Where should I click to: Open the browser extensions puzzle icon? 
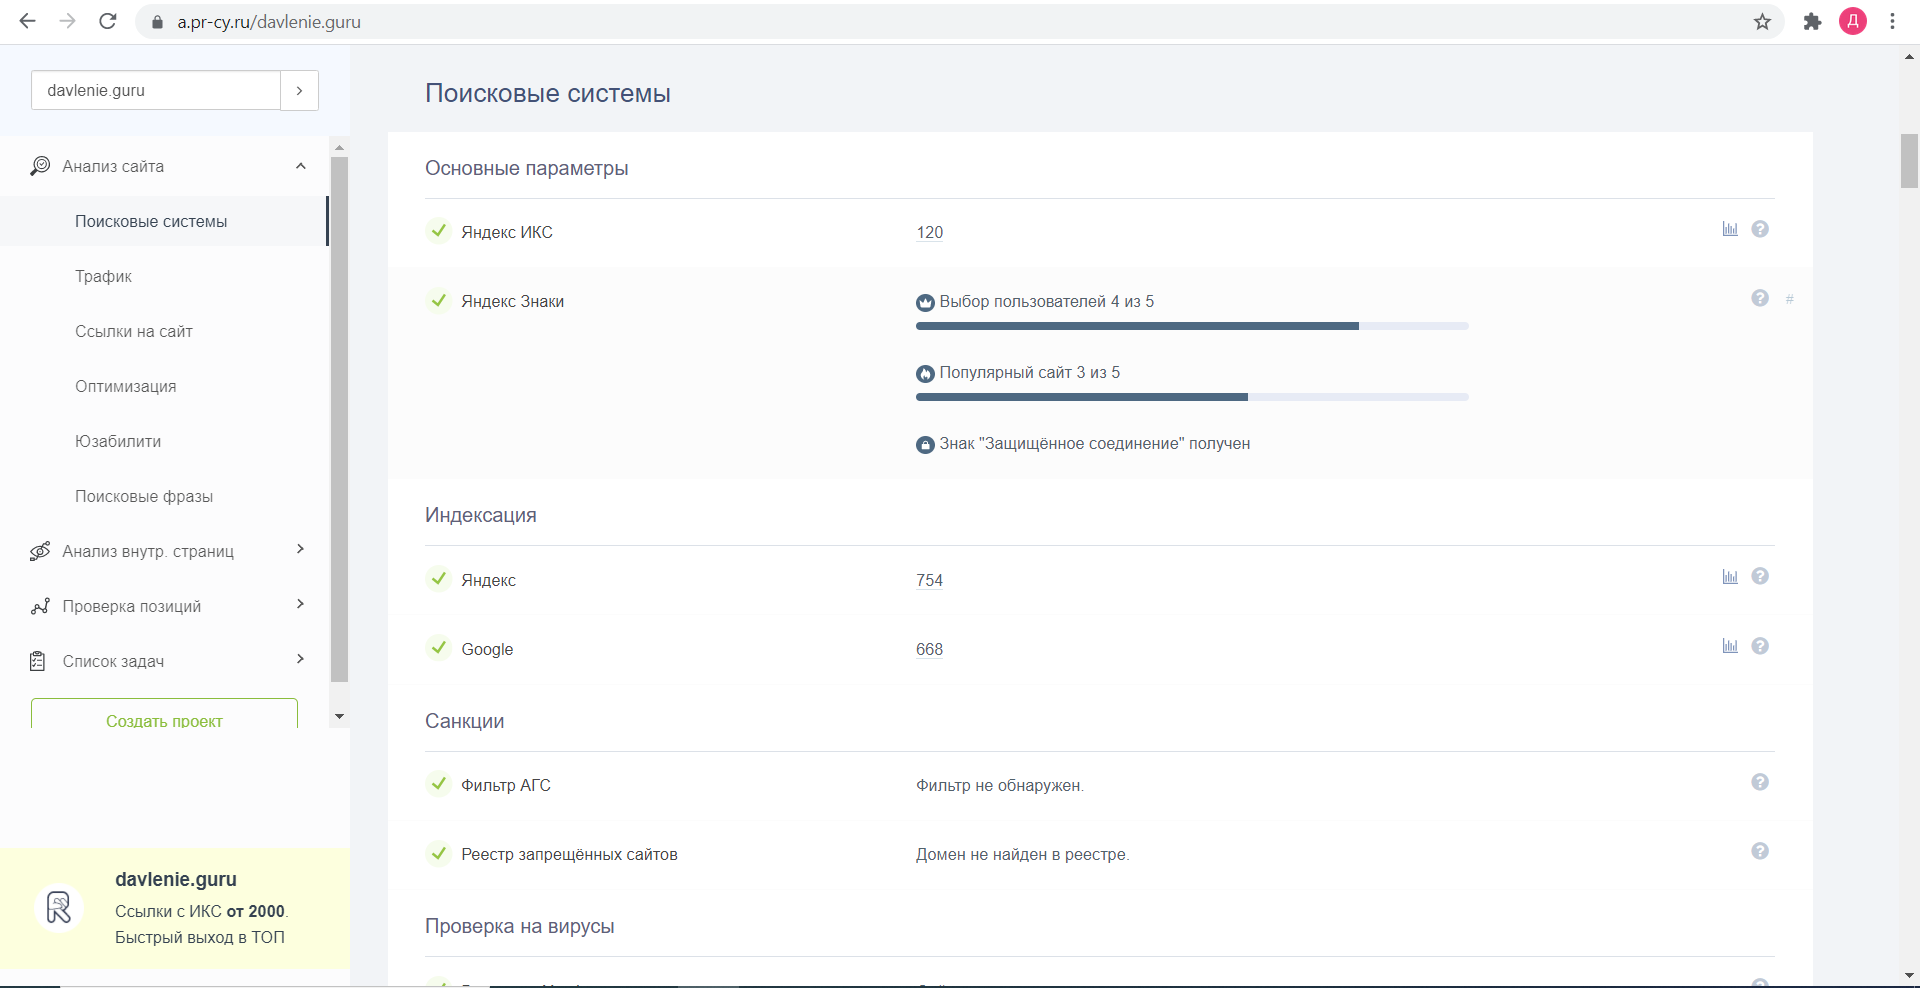pyautogui.click(x=1812, y=22)
